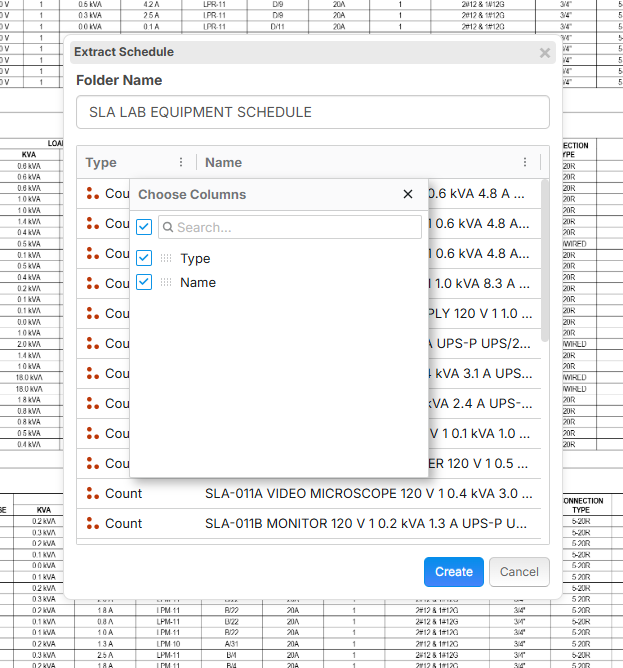Click the schedule list vertical scrollbar
Image resolution: width=623 pixels, height=668 pixels.
(x=544, y=260)
